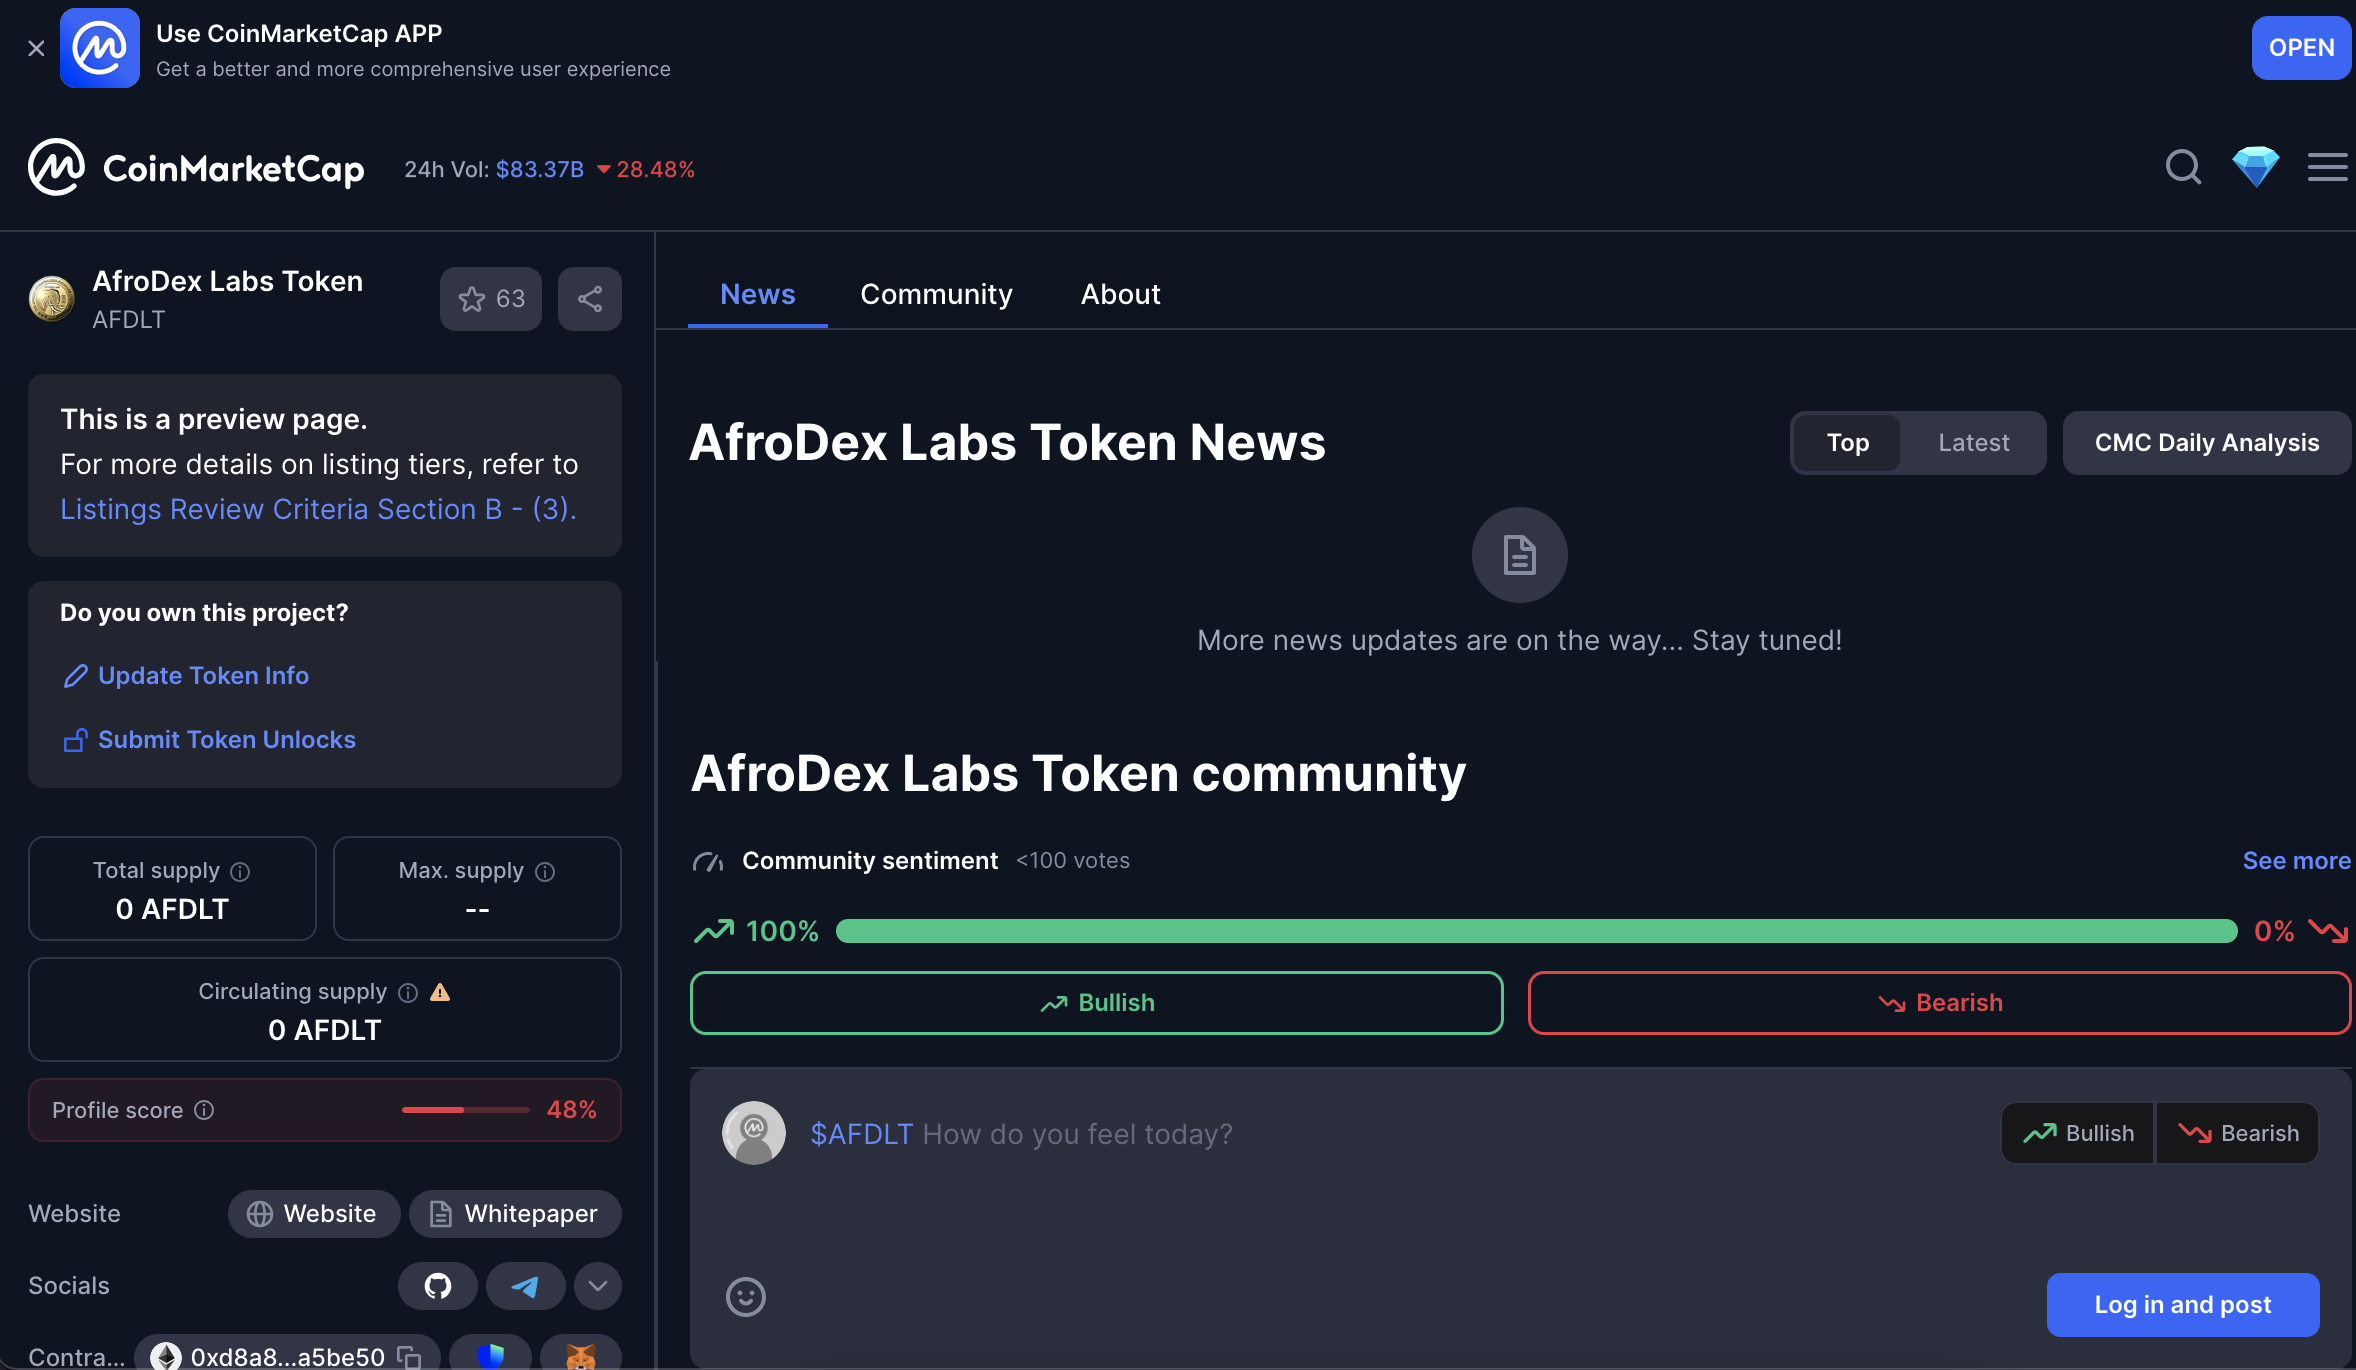2356x1370 pixels.
Task: Click the community sentiment gauge icon
Action: click(x=708, y=861)
